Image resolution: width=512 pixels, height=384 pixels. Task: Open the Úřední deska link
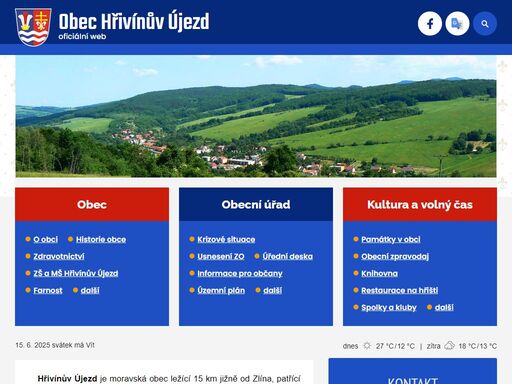tap(287, 256)
